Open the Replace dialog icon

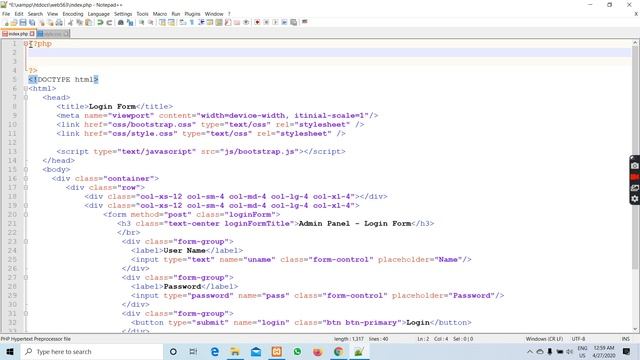coord(130,22)
